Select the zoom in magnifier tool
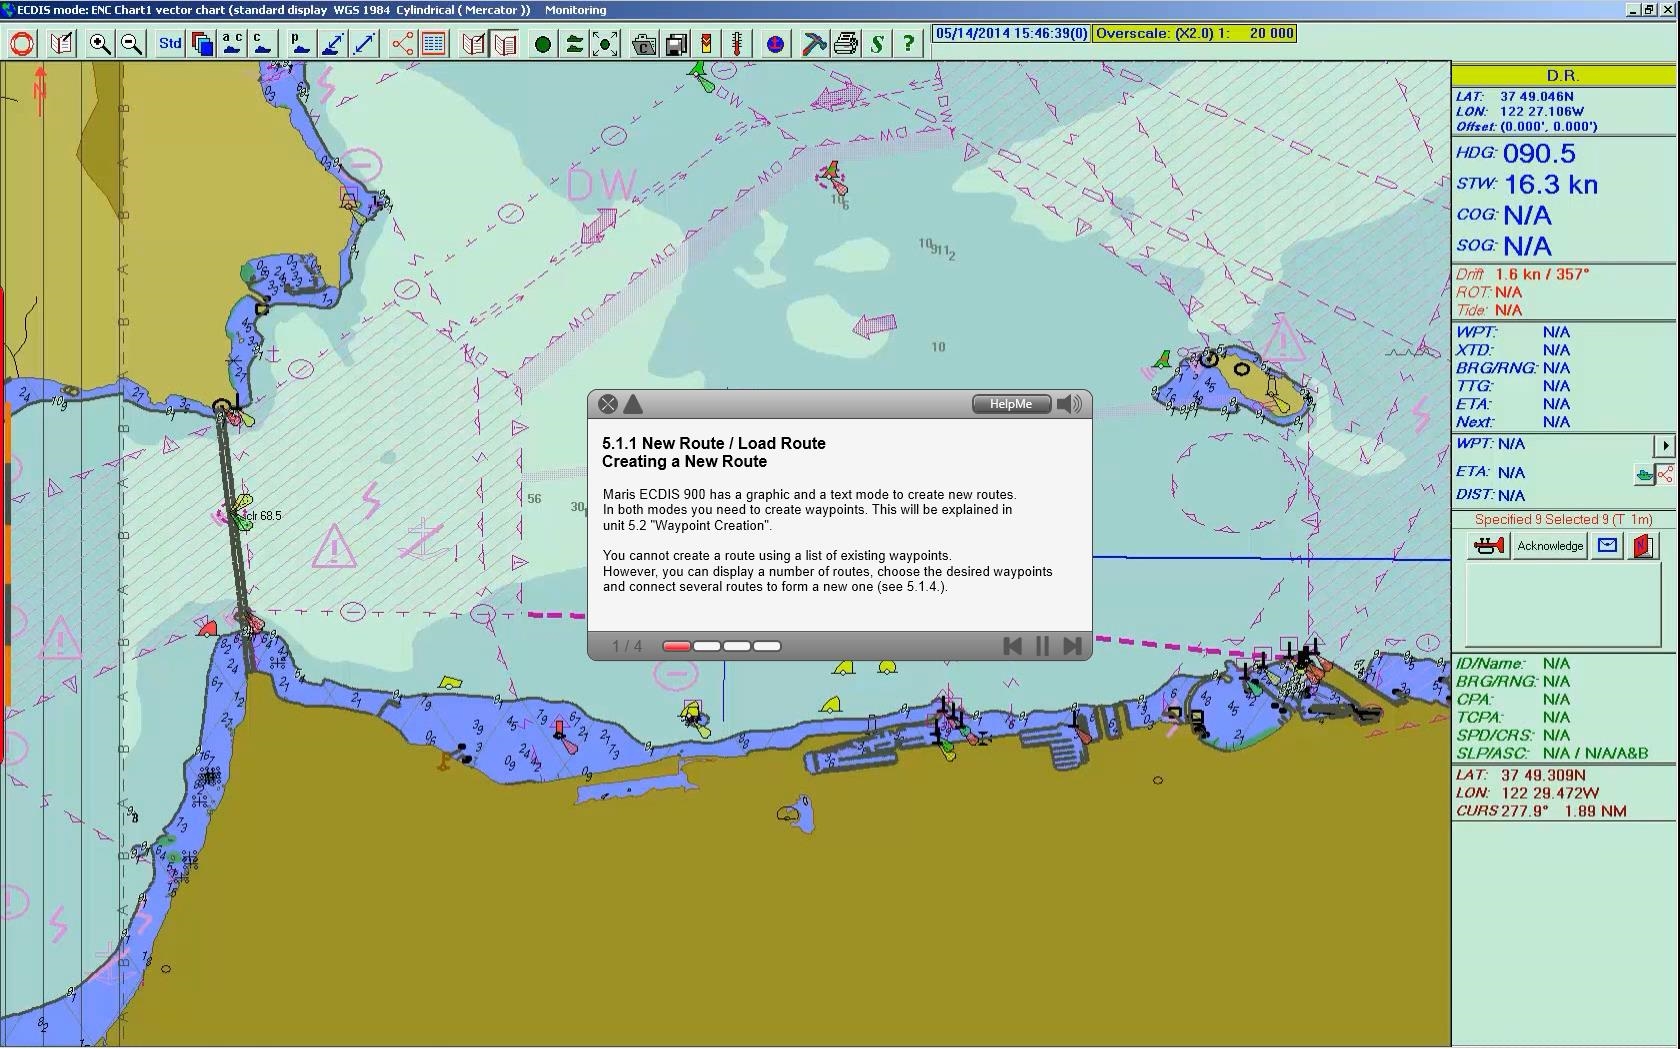This screenshot has height=1049, width=1680. pyautogui.click(x=100, y=44)
